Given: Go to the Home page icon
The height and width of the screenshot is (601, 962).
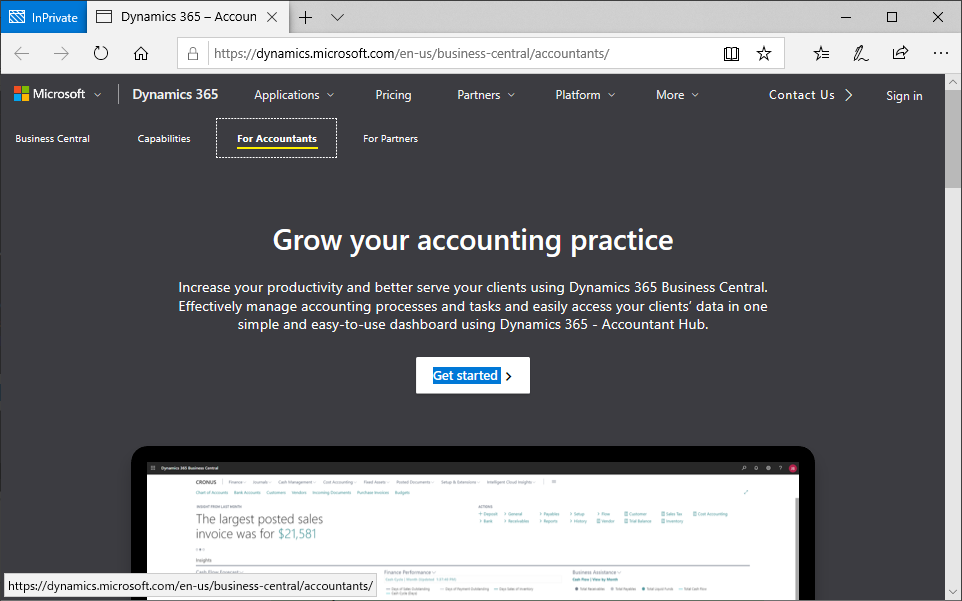Looking at the screenshot, I should point(141,54).
